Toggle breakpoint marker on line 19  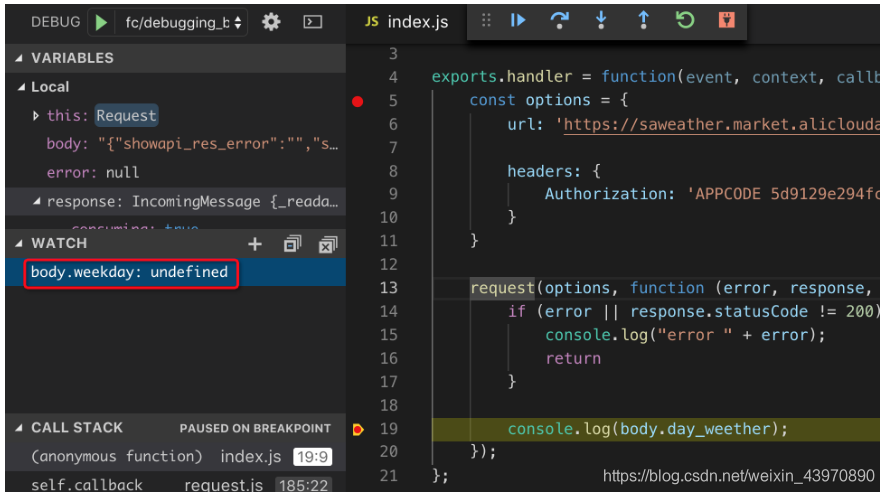point(358,430)
